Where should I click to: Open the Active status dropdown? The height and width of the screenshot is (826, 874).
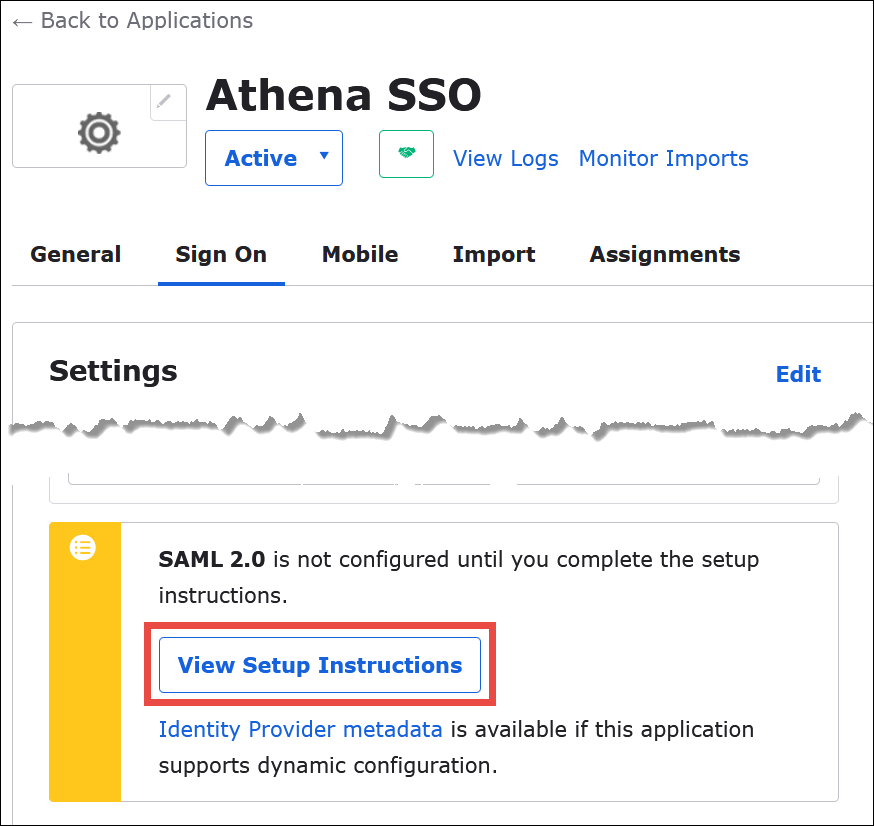tap(273, 158)
